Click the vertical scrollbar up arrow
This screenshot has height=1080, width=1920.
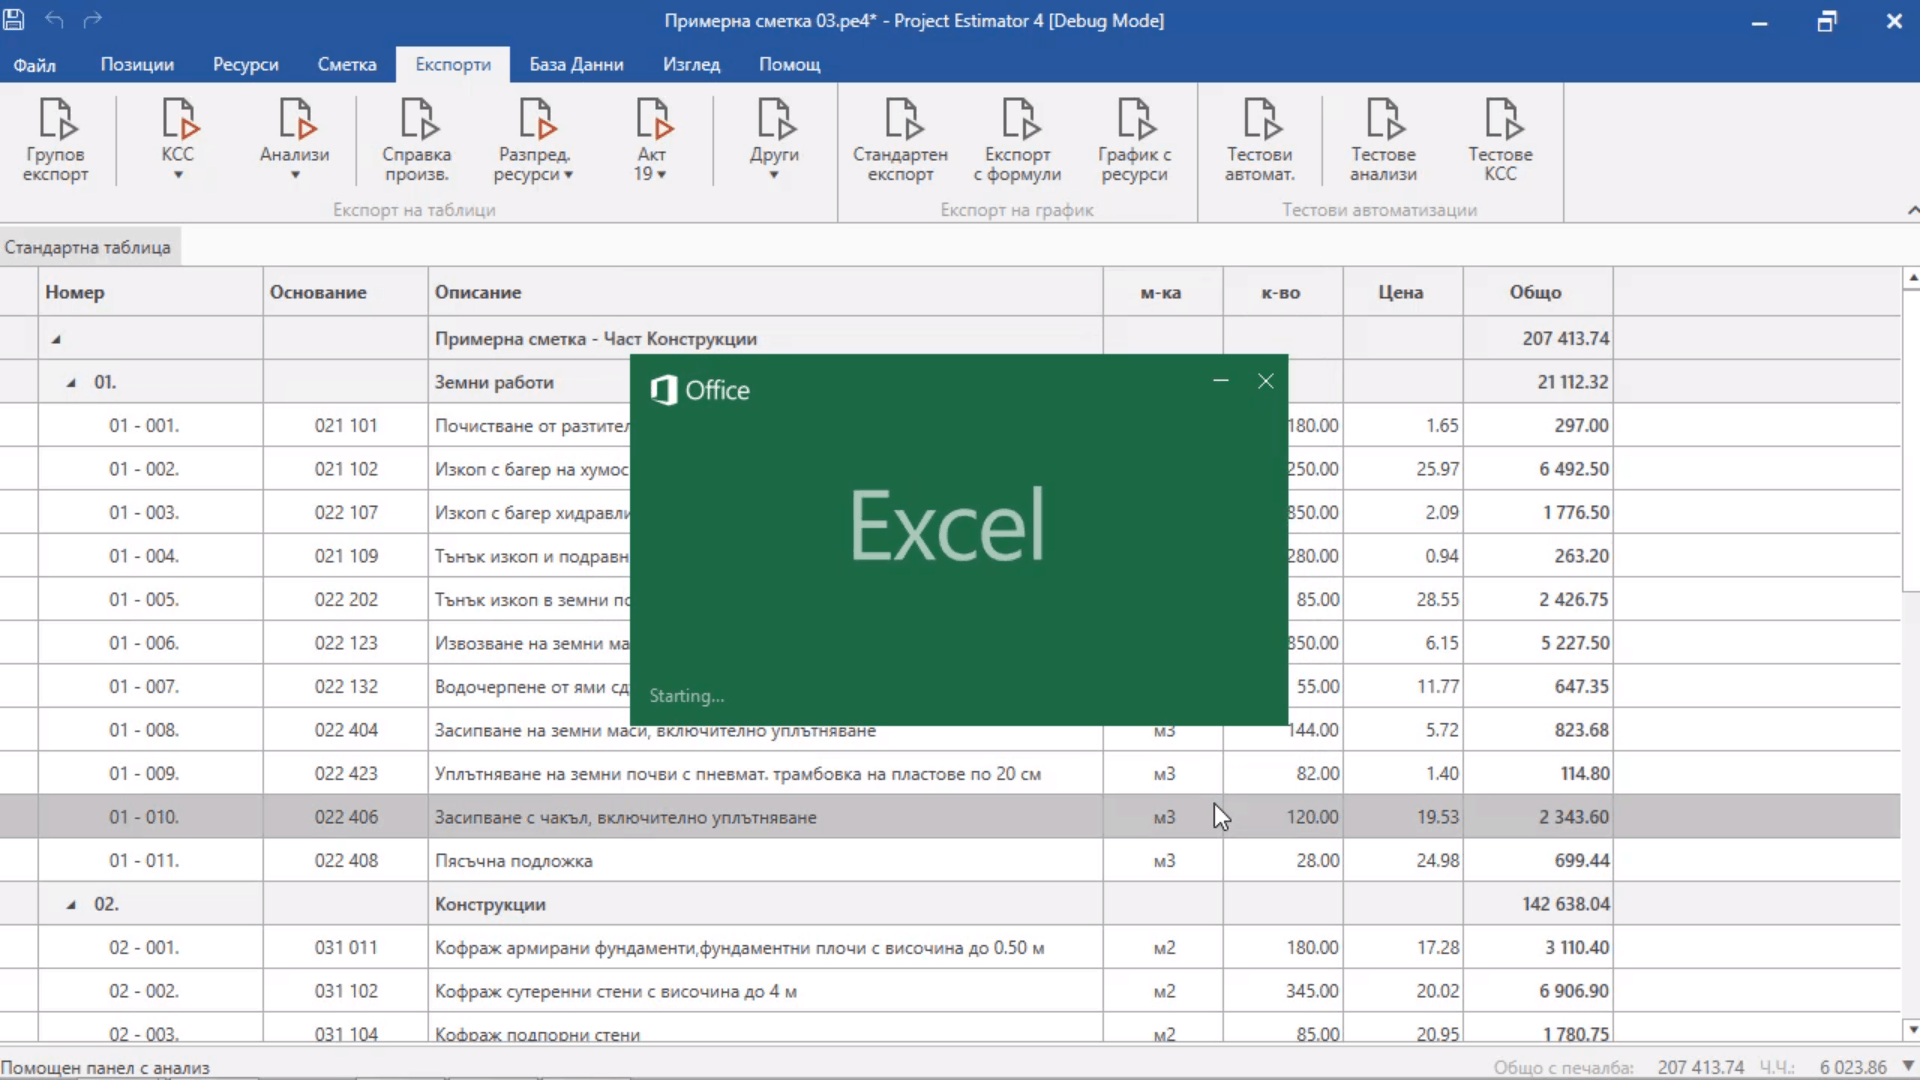click(x=1911, y=278)
